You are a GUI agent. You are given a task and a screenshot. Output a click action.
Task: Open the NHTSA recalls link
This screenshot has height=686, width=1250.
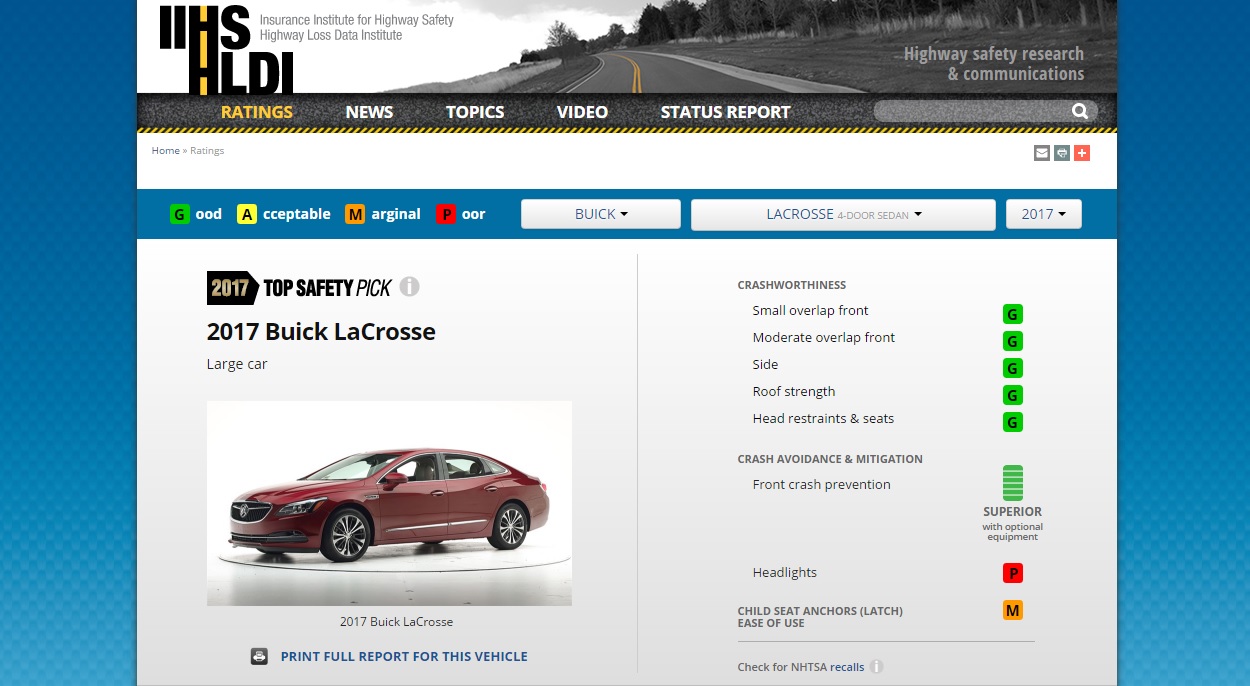pyautogui.click(x=847, y=667)
